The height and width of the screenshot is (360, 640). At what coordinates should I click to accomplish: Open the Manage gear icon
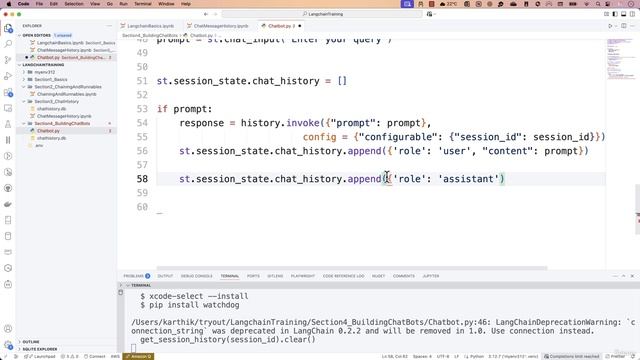tap(8, 345)
